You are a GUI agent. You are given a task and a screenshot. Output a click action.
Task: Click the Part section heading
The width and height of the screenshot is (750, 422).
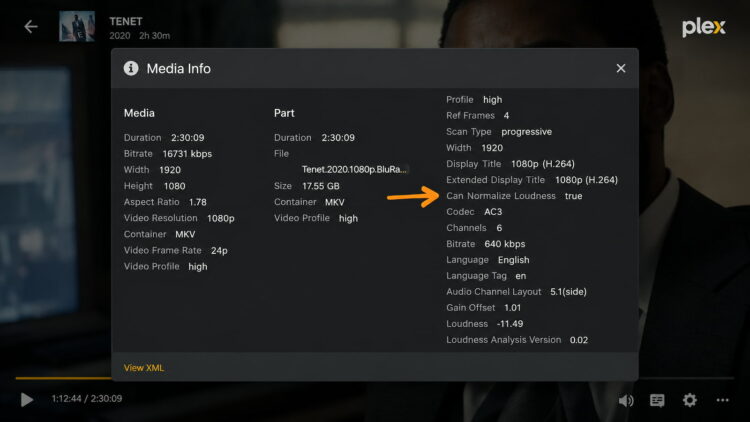pyautogui.click(x=284, y=113)
